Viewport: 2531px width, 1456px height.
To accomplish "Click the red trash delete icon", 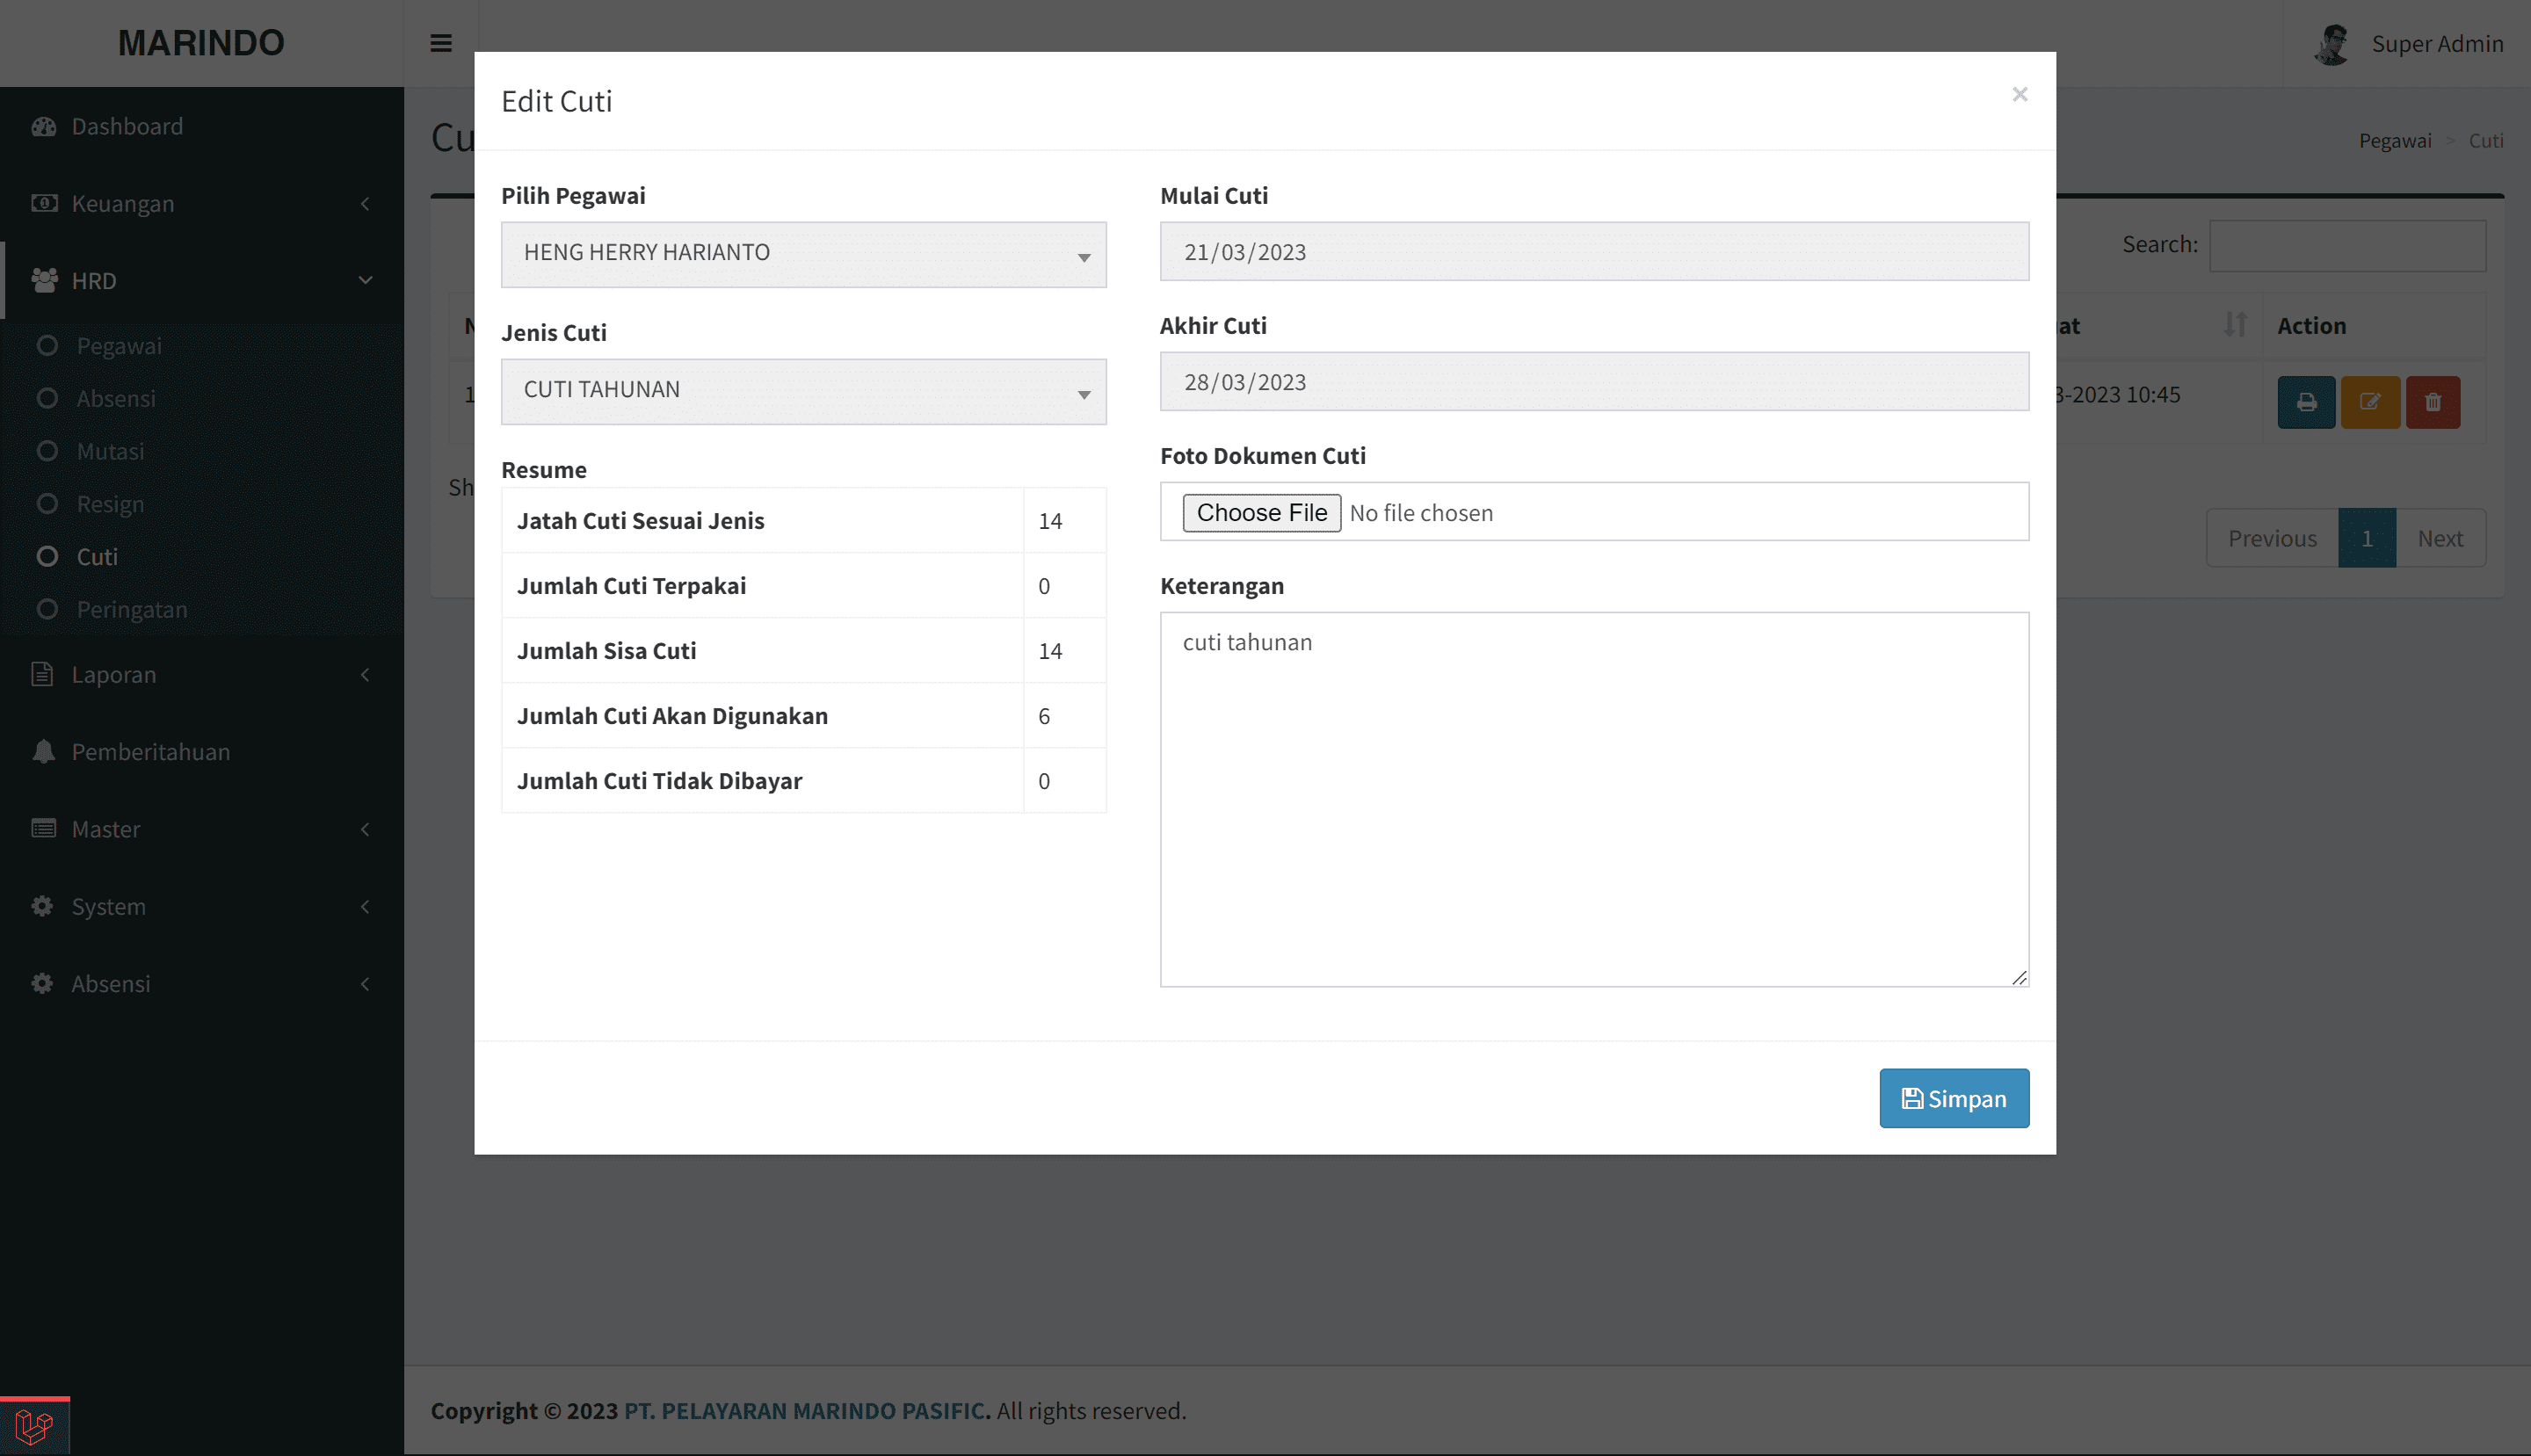I will click(x=2433, y=402).
